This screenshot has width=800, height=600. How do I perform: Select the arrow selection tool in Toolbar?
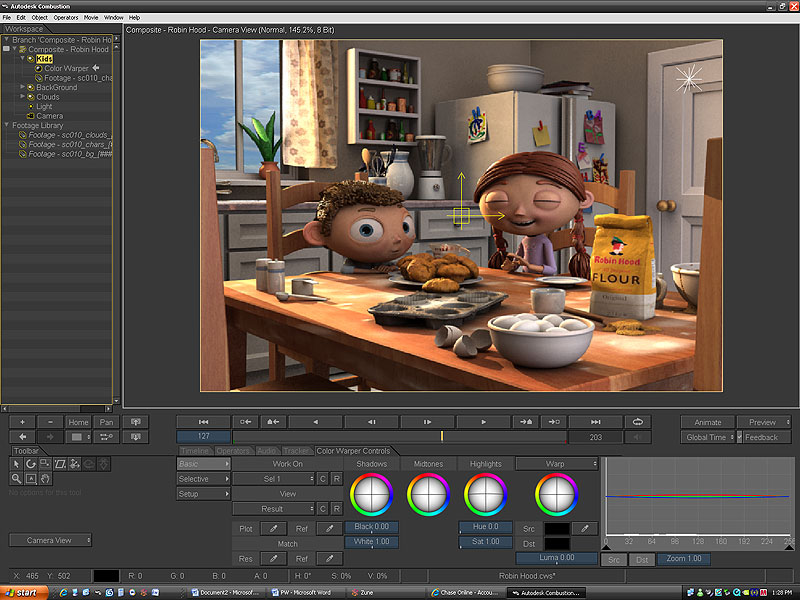[16, 464]
